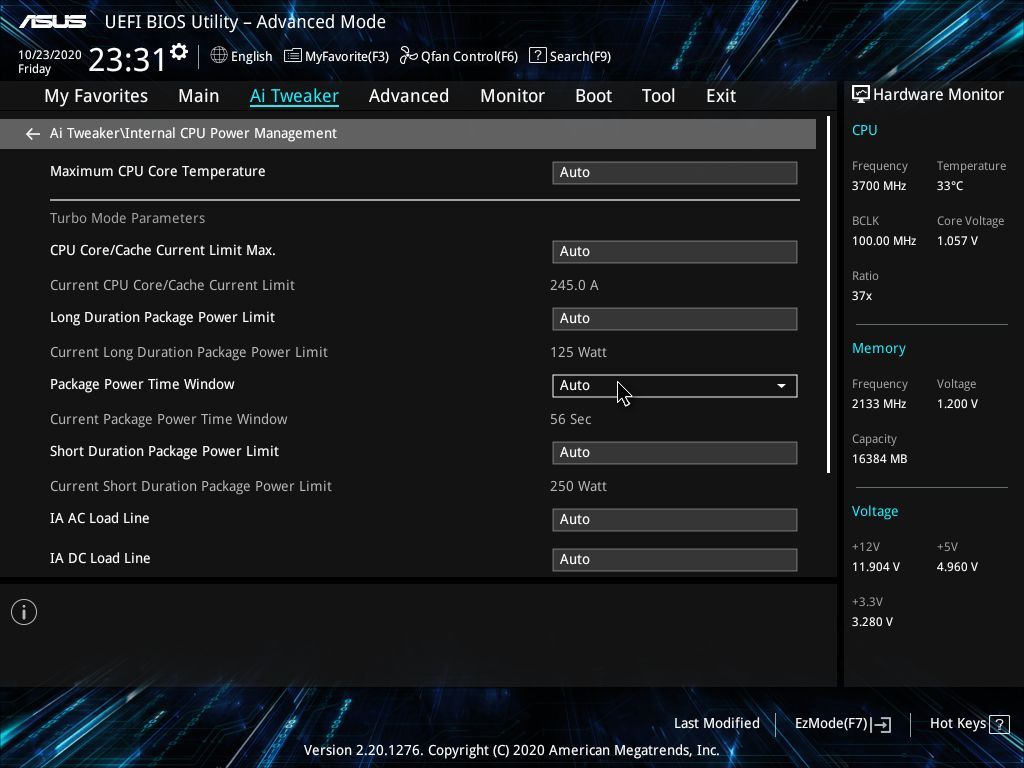1024x768 pixels.
Task: Click the Maximum CPU Core Temperature field
Action: (675, 172)
